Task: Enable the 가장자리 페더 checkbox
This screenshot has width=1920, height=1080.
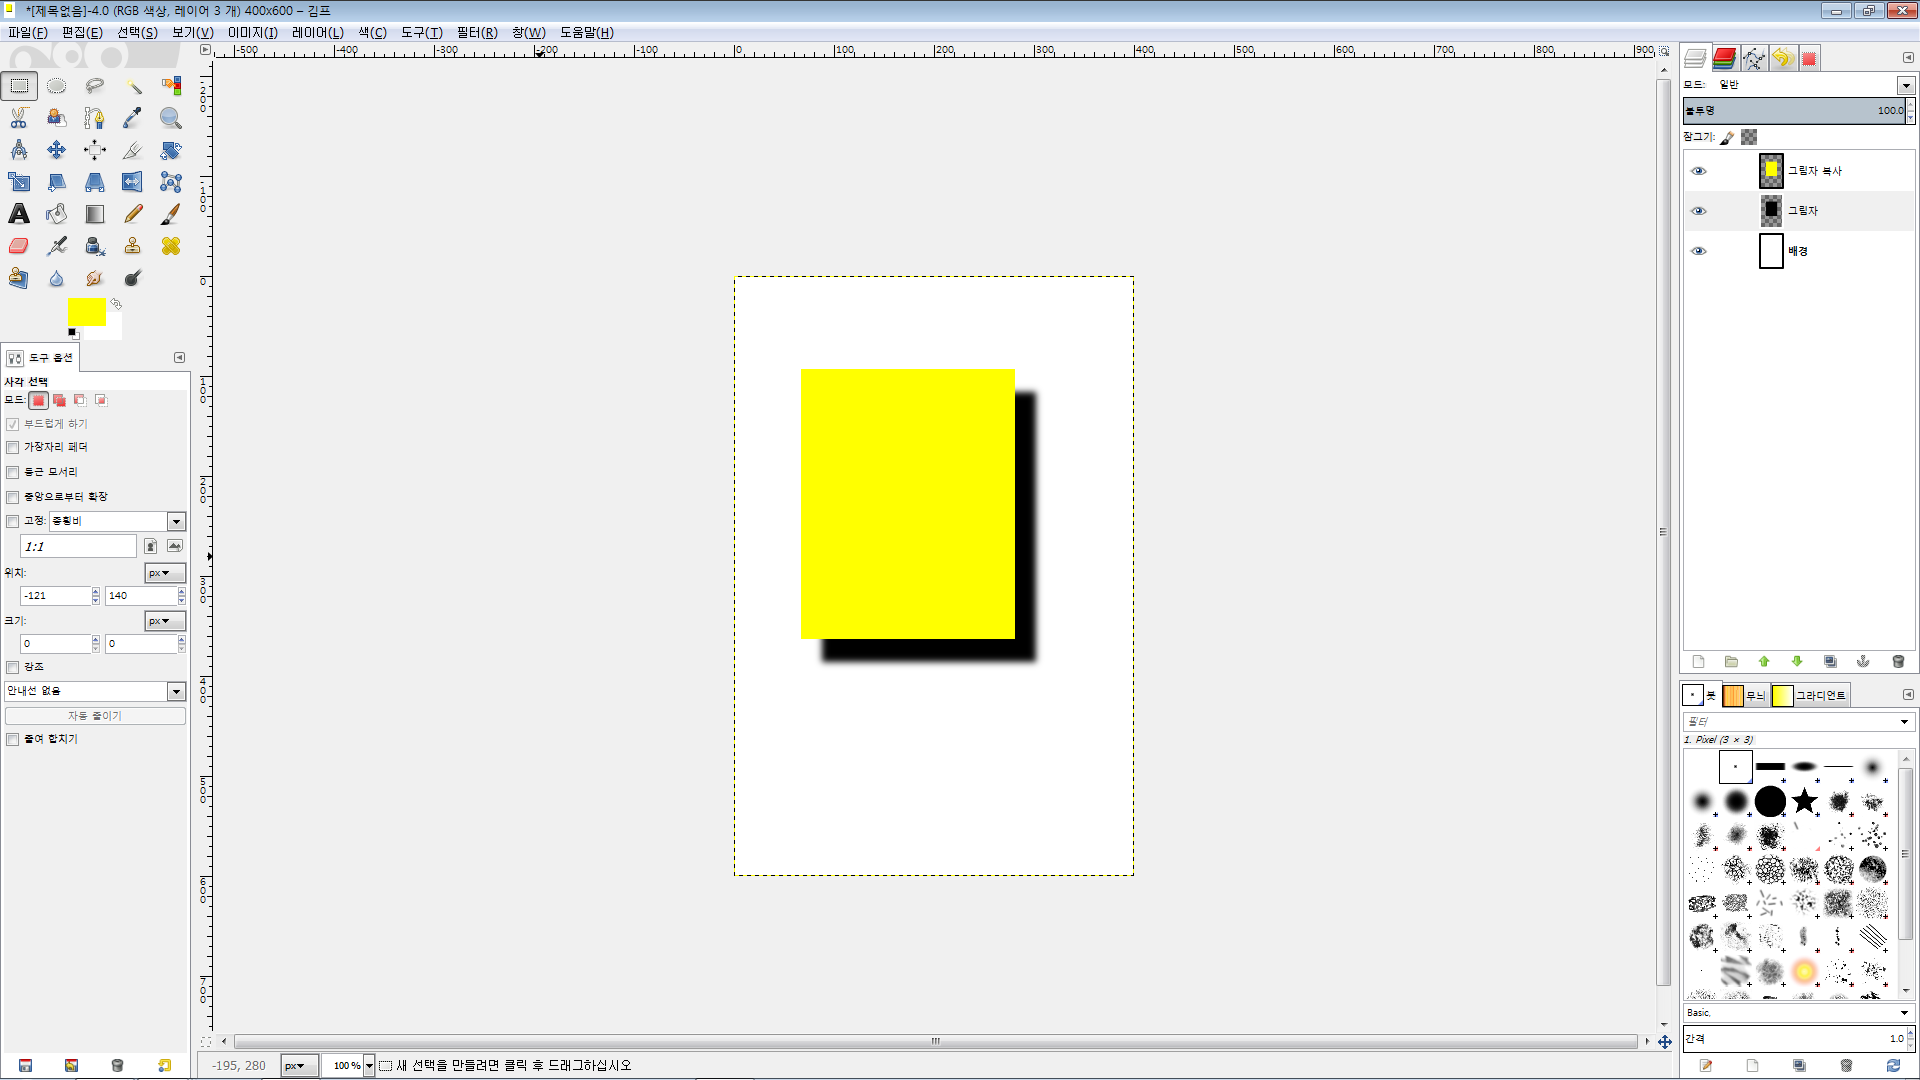Action: pyautogui.click(x=13, y=447)
